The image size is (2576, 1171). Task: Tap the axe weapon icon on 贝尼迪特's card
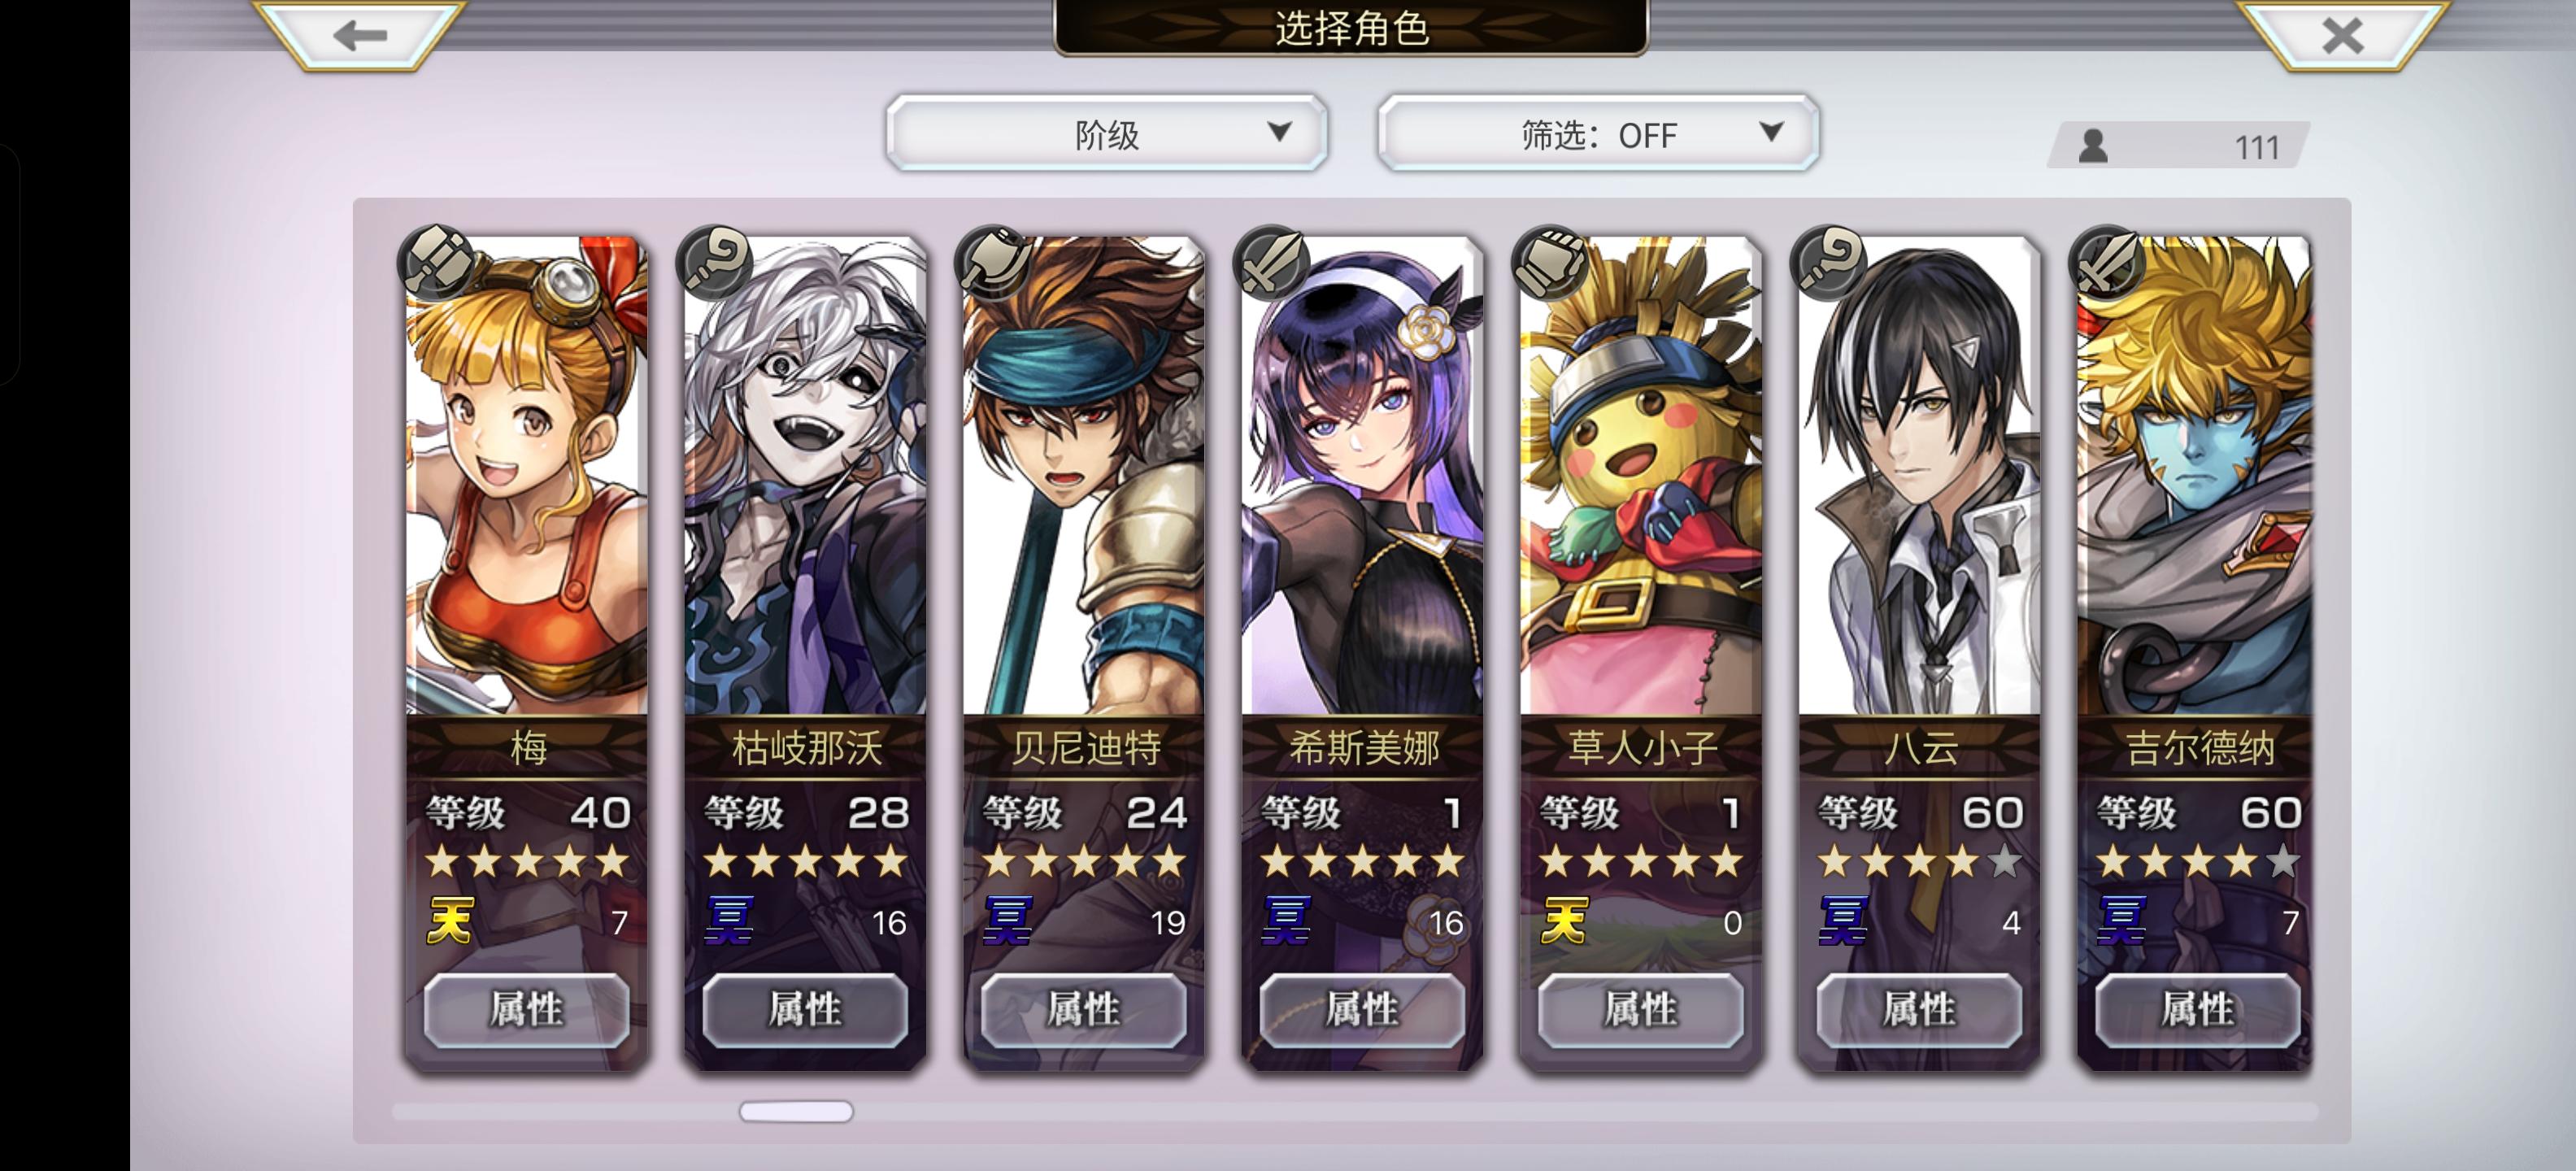point(993,262)
